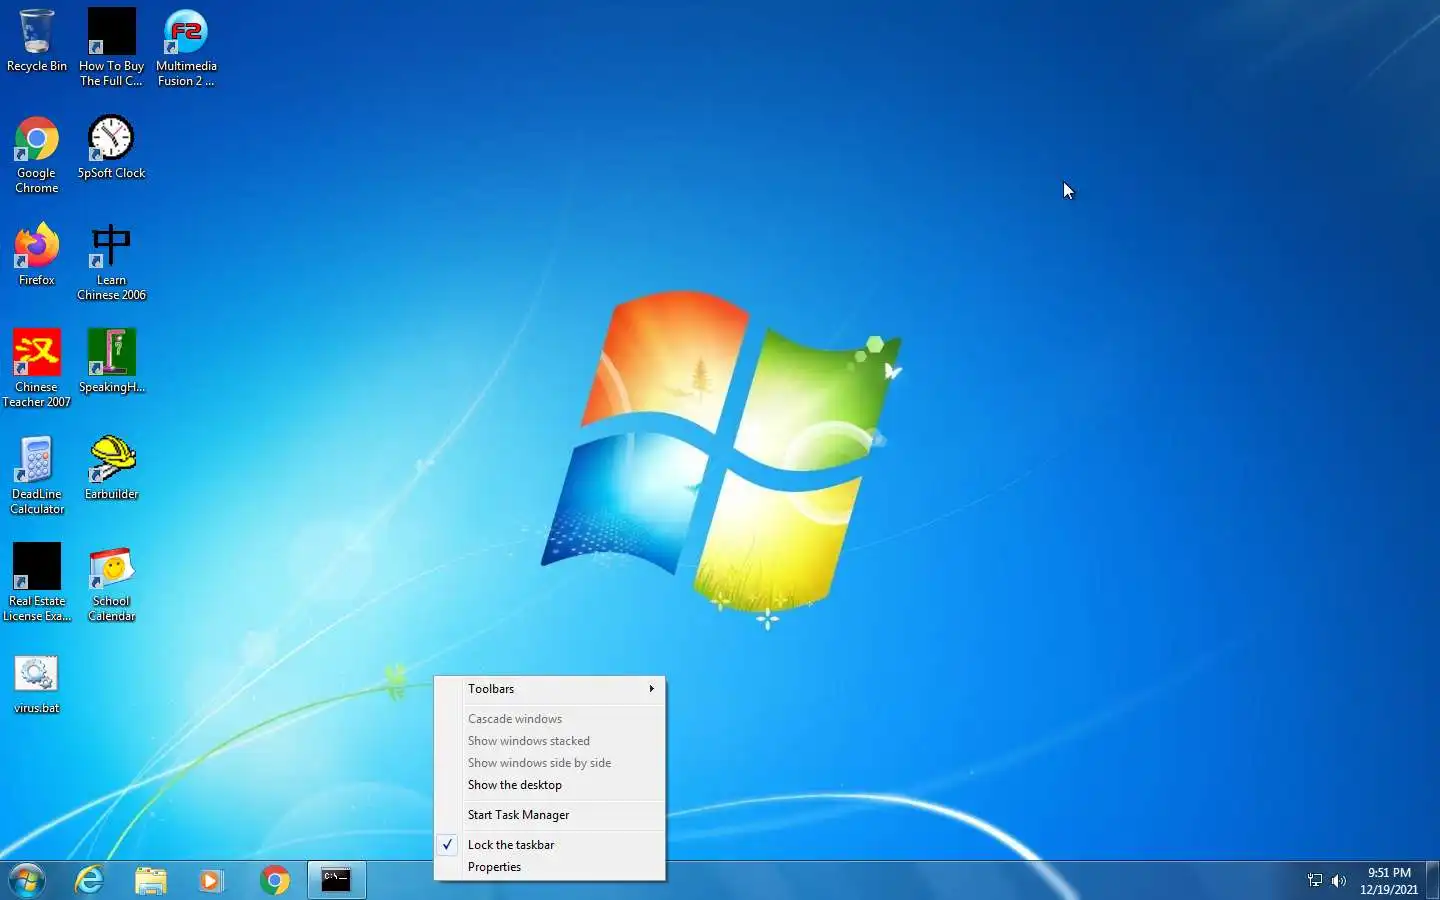This screenshot has height=900, width=1440.
Task: Select the SpeakingH... desktop shortcut
Action: (111, 361)
